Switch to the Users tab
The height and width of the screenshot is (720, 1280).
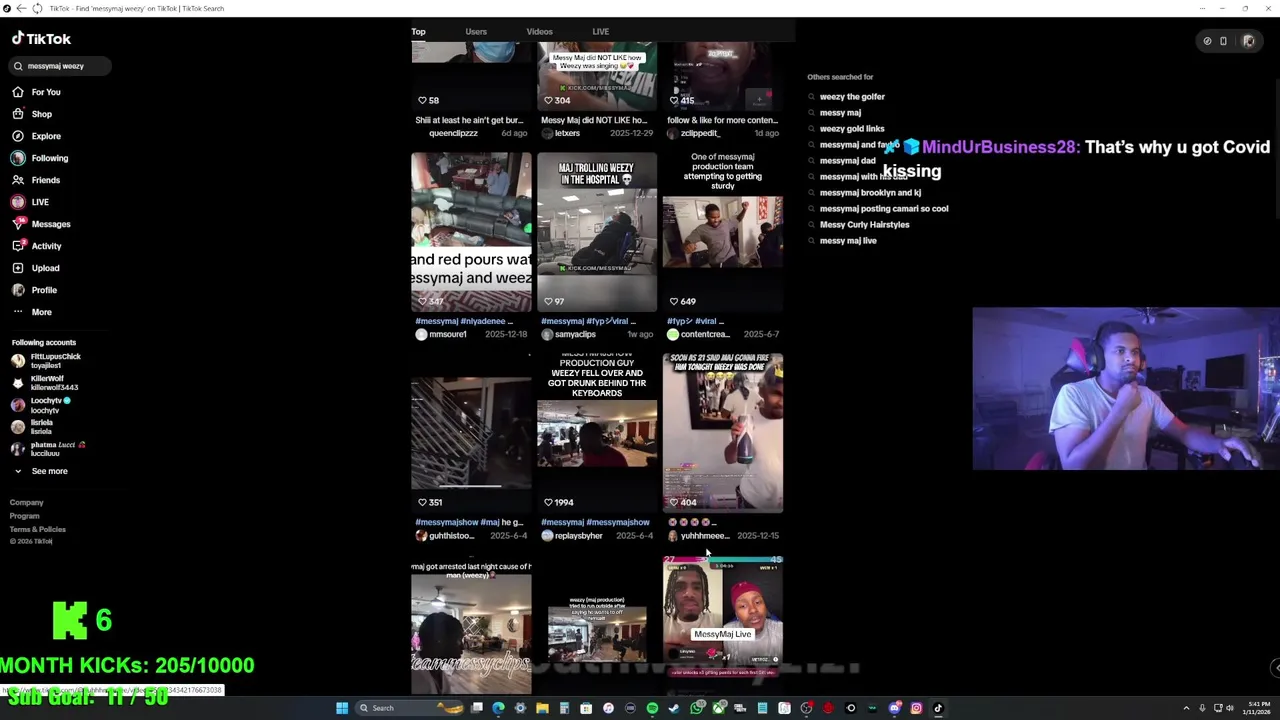pyautogui.click(x=476, y=32)
